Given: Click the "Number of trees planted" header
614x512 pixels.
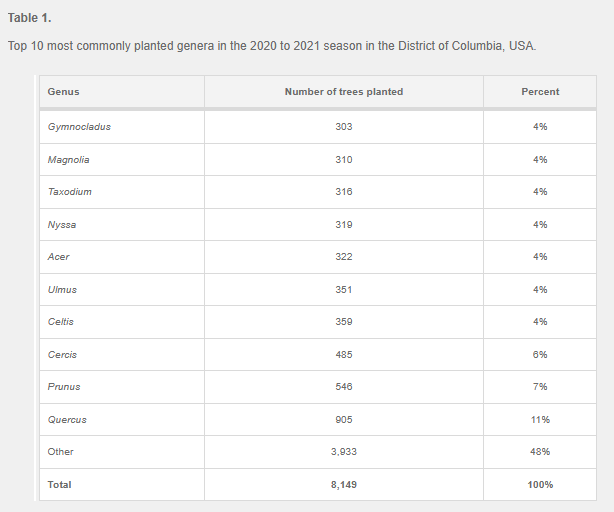Looking at the screenshot, I should (344, 92).
